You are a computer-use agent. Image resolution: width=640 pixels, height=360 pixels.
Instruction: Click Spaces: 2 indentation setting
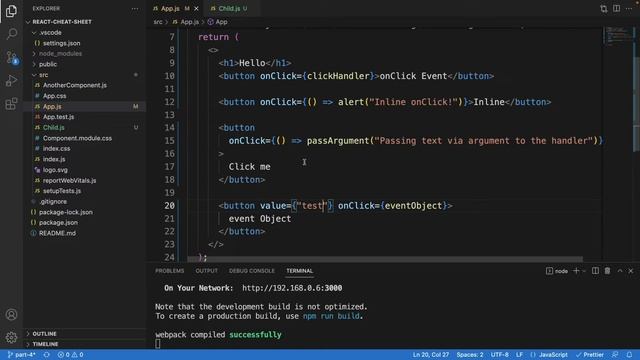coord(470,355)
